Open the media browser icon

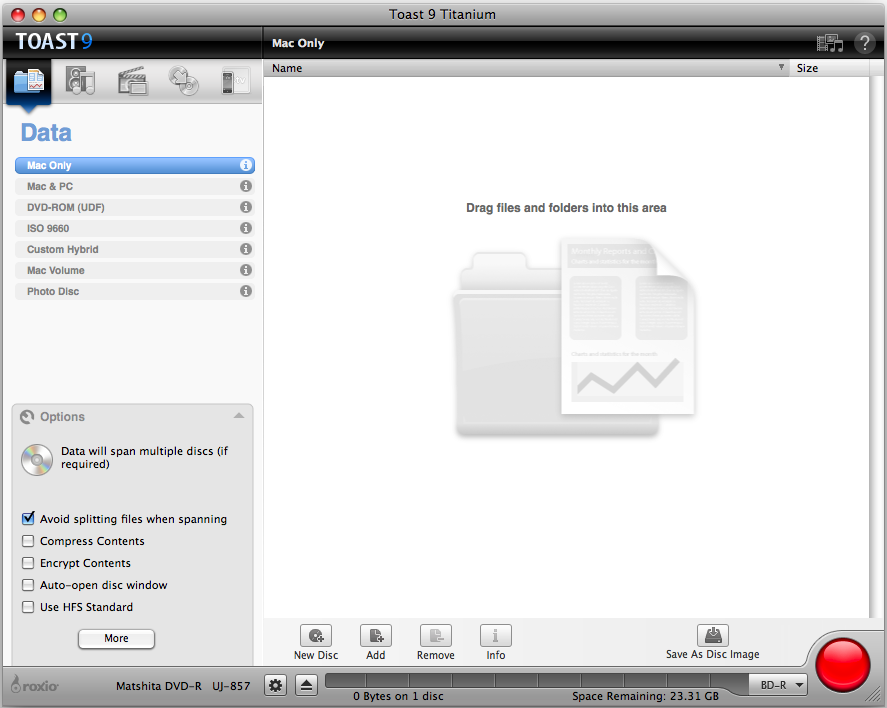830,43
